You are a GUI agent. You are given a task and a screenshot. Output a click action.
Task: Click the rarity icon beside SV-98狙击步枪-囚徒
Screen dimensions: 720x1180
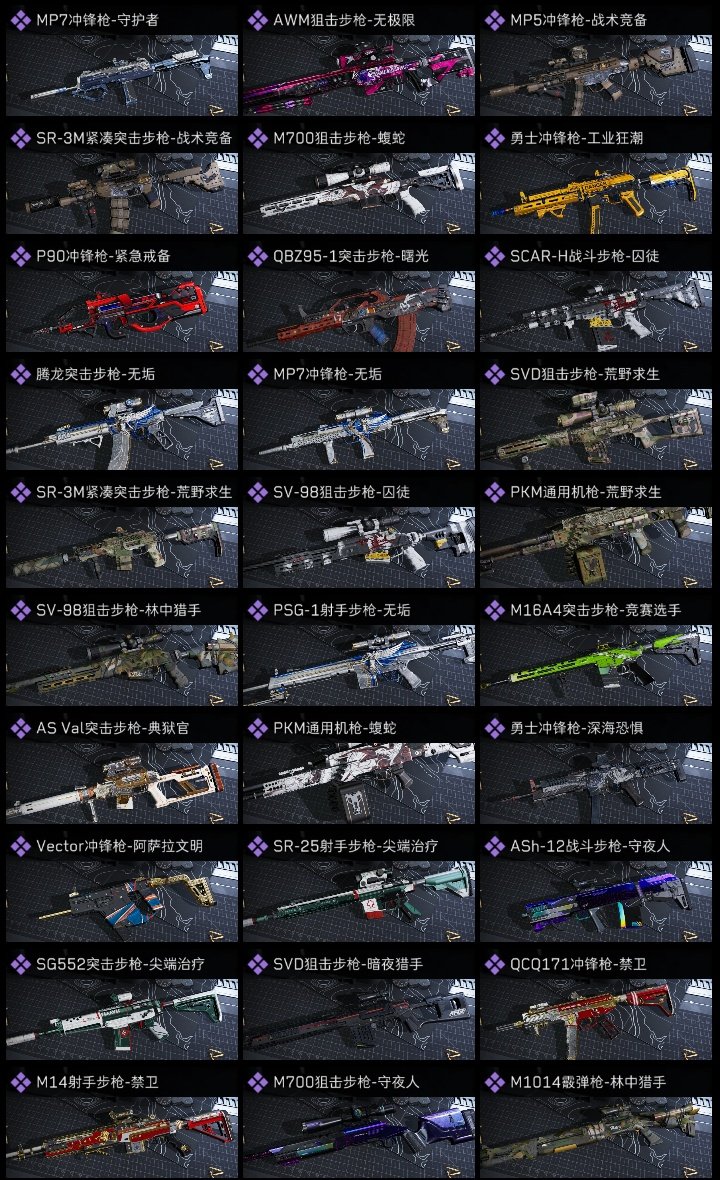[x=258, y=492]
